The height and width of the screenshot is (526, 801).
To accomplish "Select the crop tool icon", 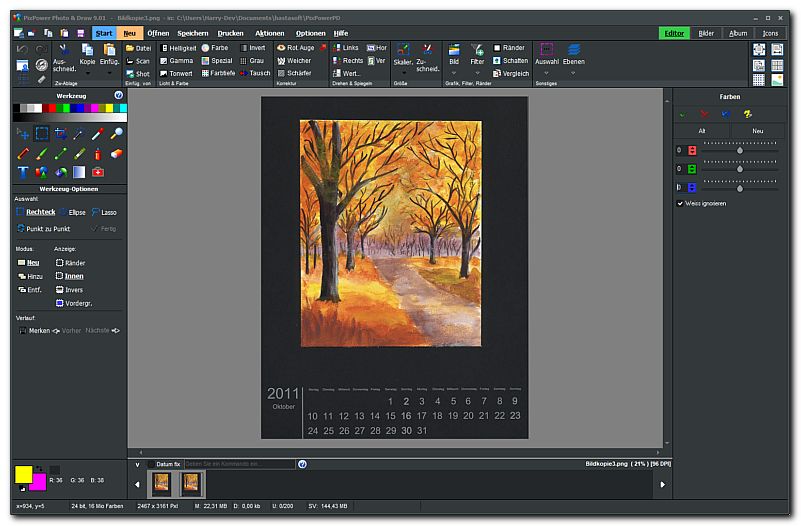I will pos(61,134).
